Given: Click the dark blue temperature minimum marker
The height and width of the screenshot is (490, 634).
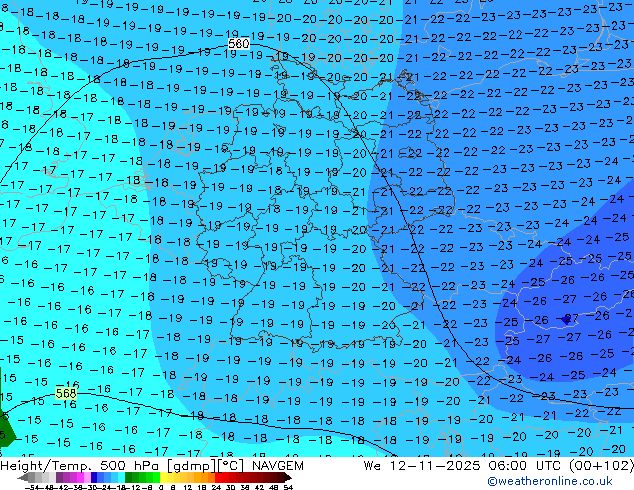Looking at the screenshot, I should click(568, 319).
